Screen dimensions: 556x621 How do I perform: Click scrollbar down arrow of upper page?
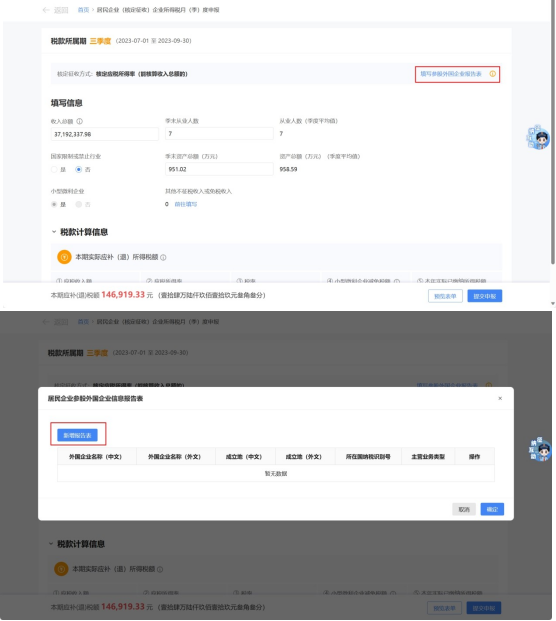pyautogui.click(x=553, y=303)
